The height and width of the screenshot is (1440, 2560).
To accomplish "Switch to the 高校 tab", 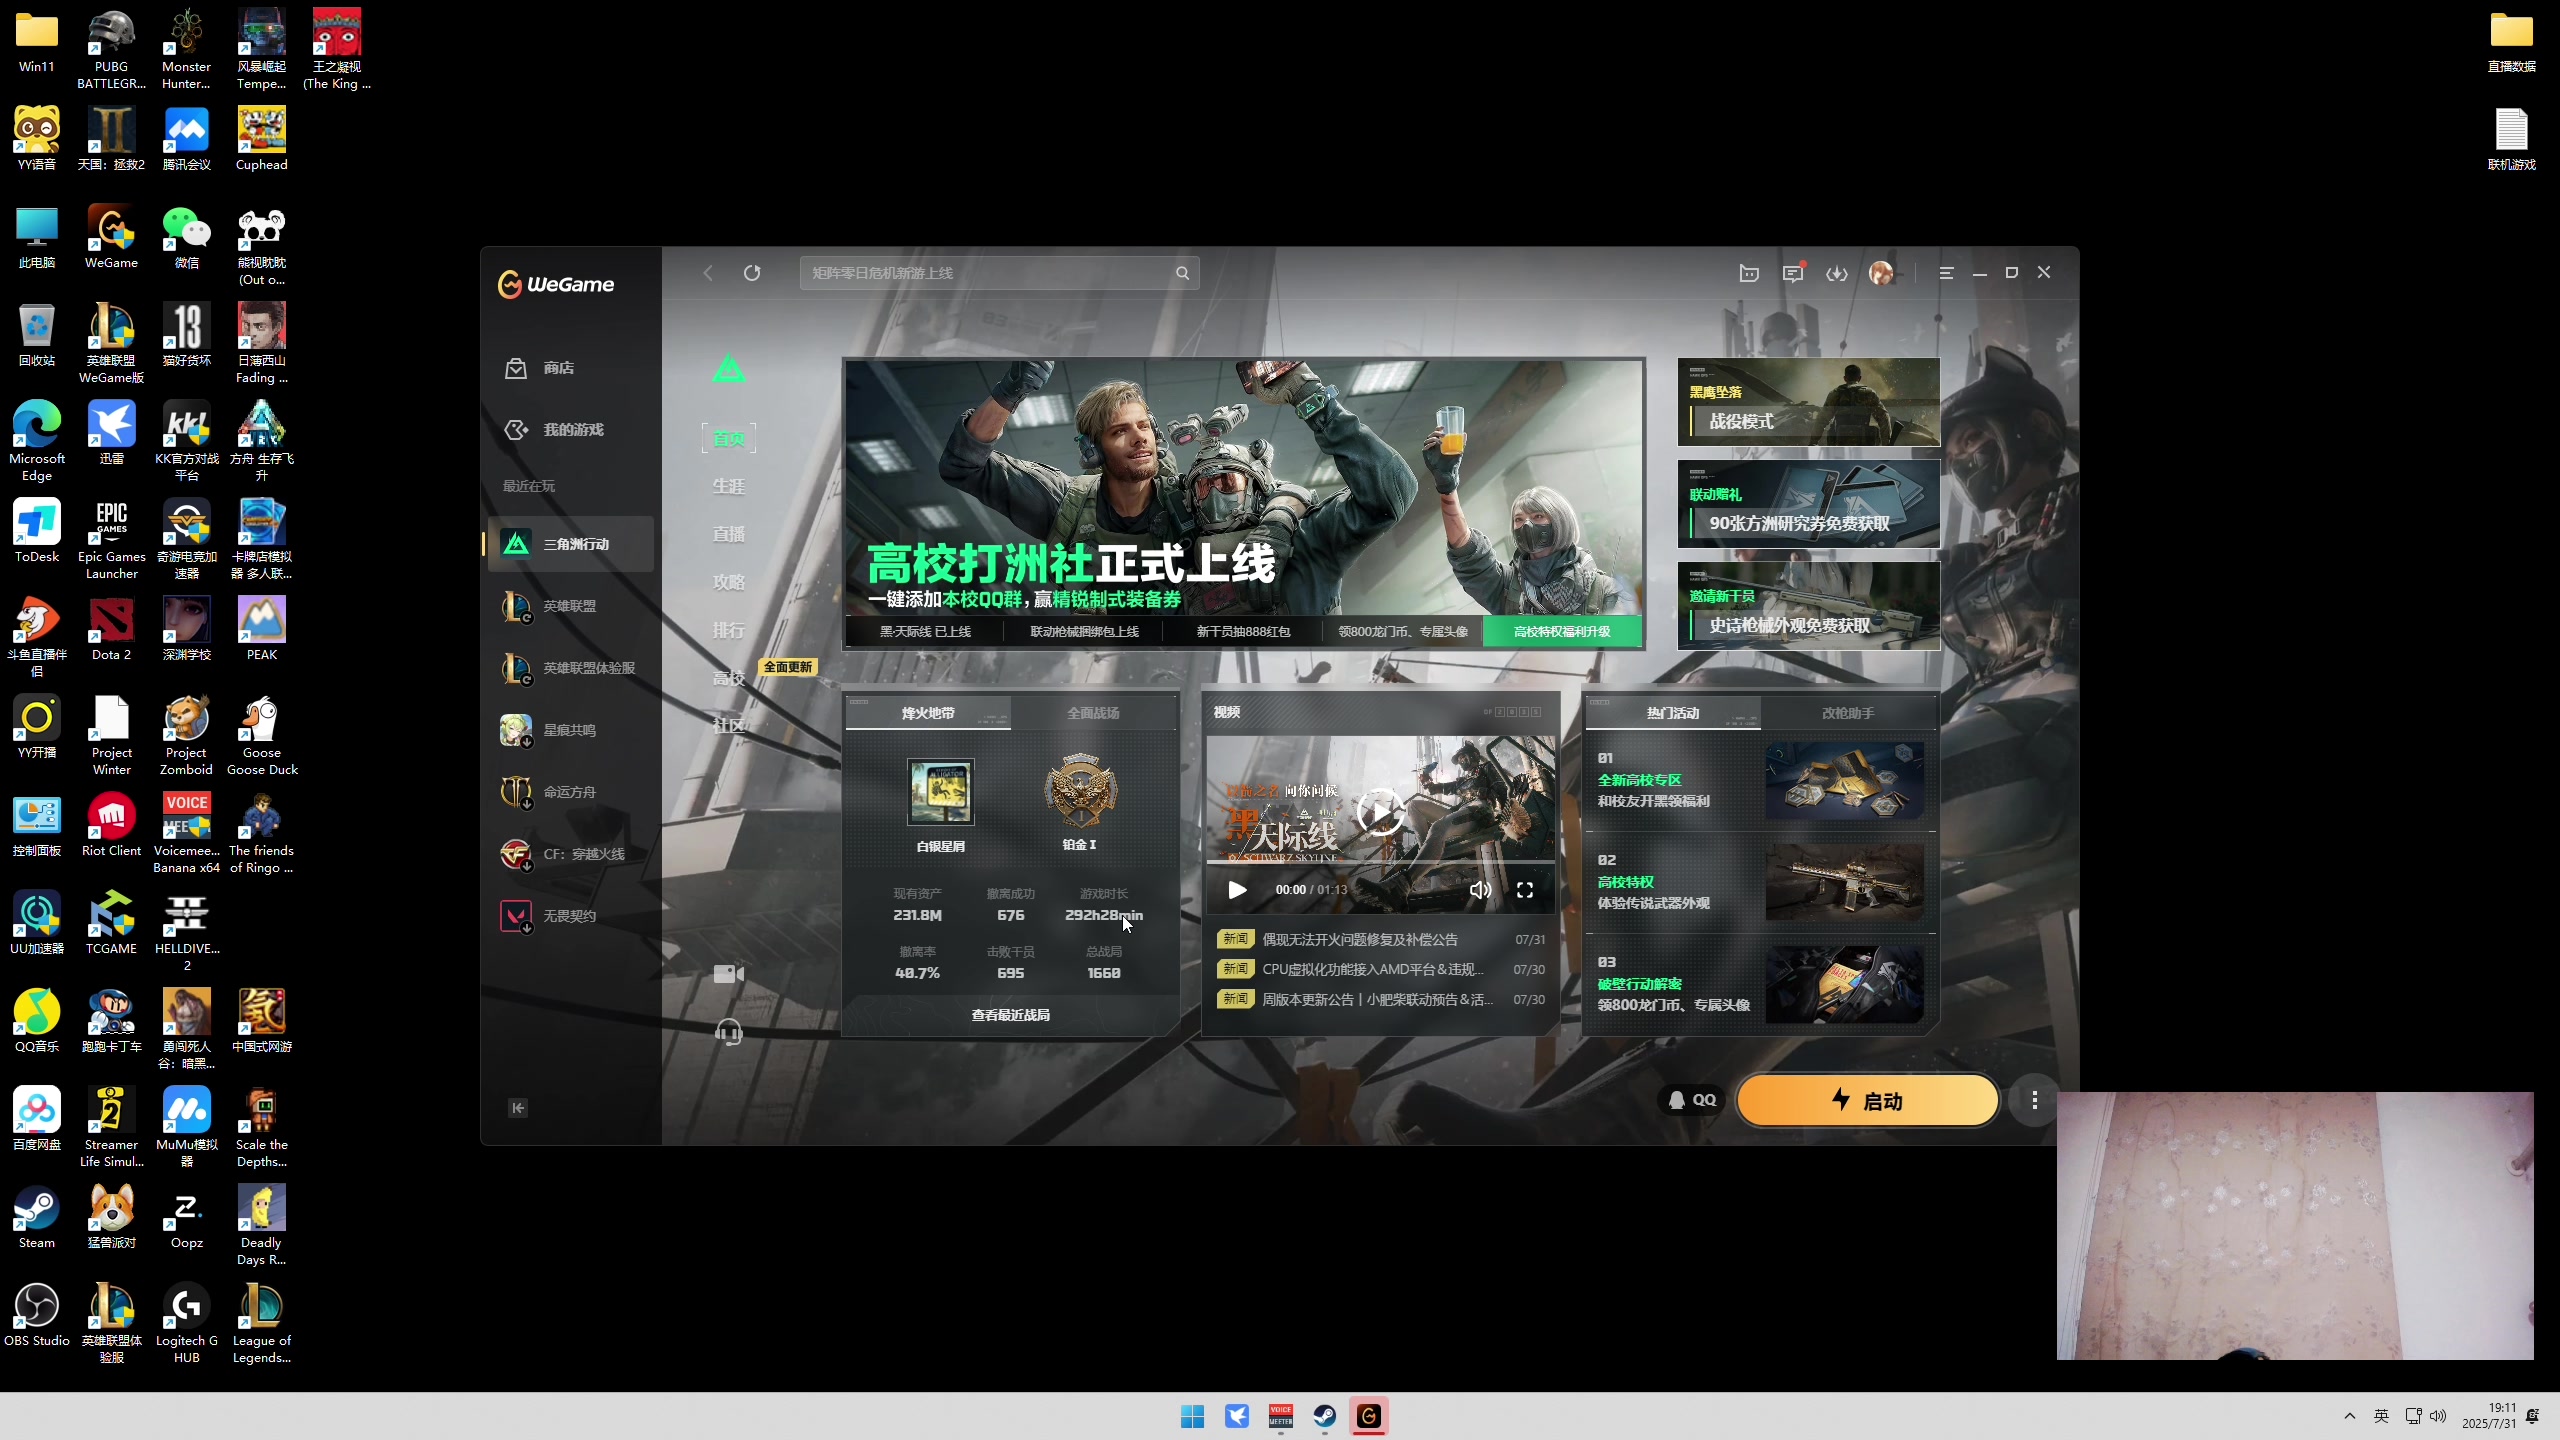I will (729, 678).
